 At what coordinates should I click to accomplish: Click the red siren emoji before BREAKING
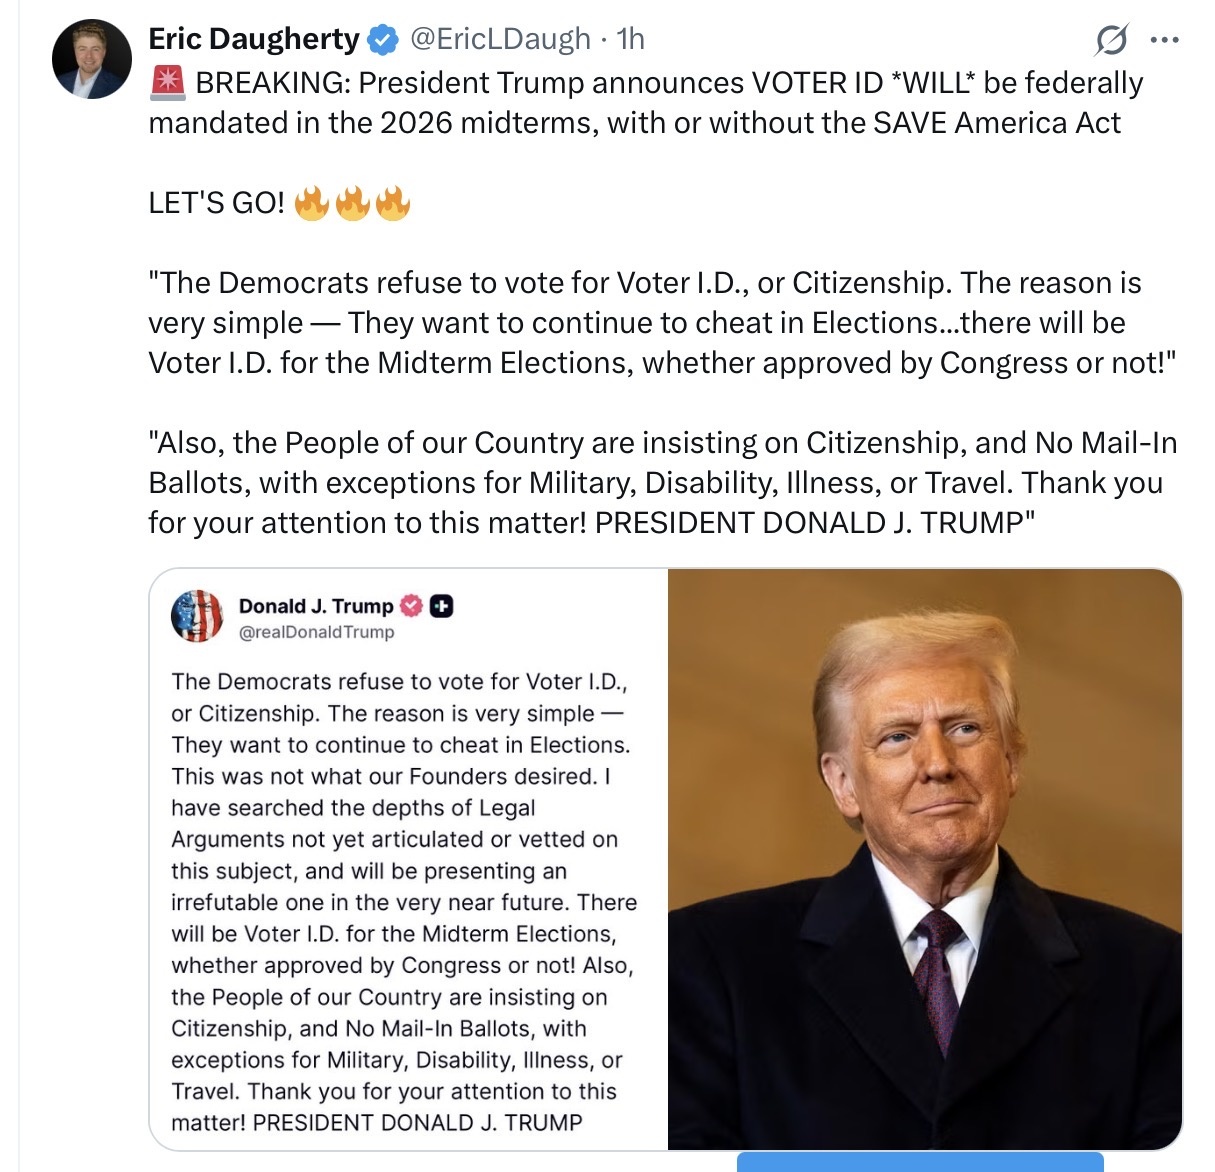pos(168,82)
